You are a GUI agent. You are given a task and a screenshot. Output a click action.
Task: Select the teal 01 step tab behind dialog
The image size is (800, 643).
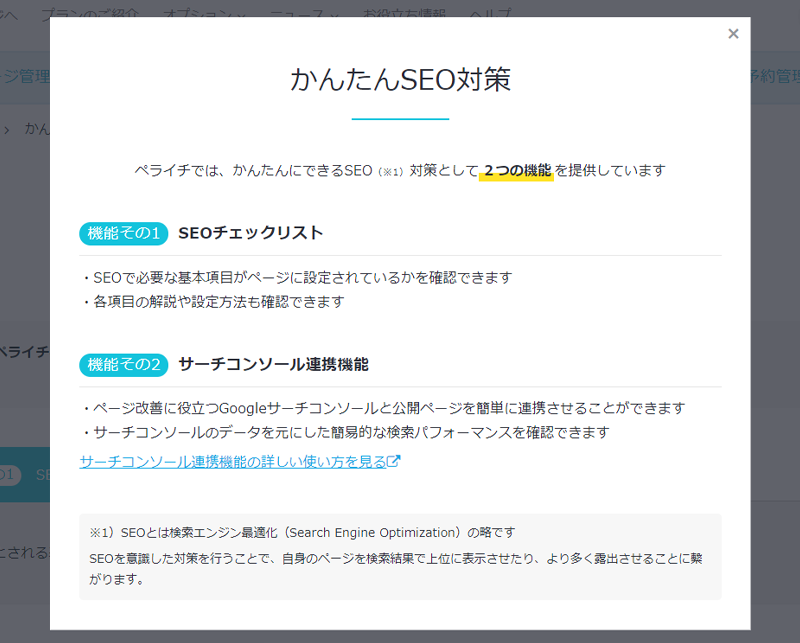click(x=10, y=474)
